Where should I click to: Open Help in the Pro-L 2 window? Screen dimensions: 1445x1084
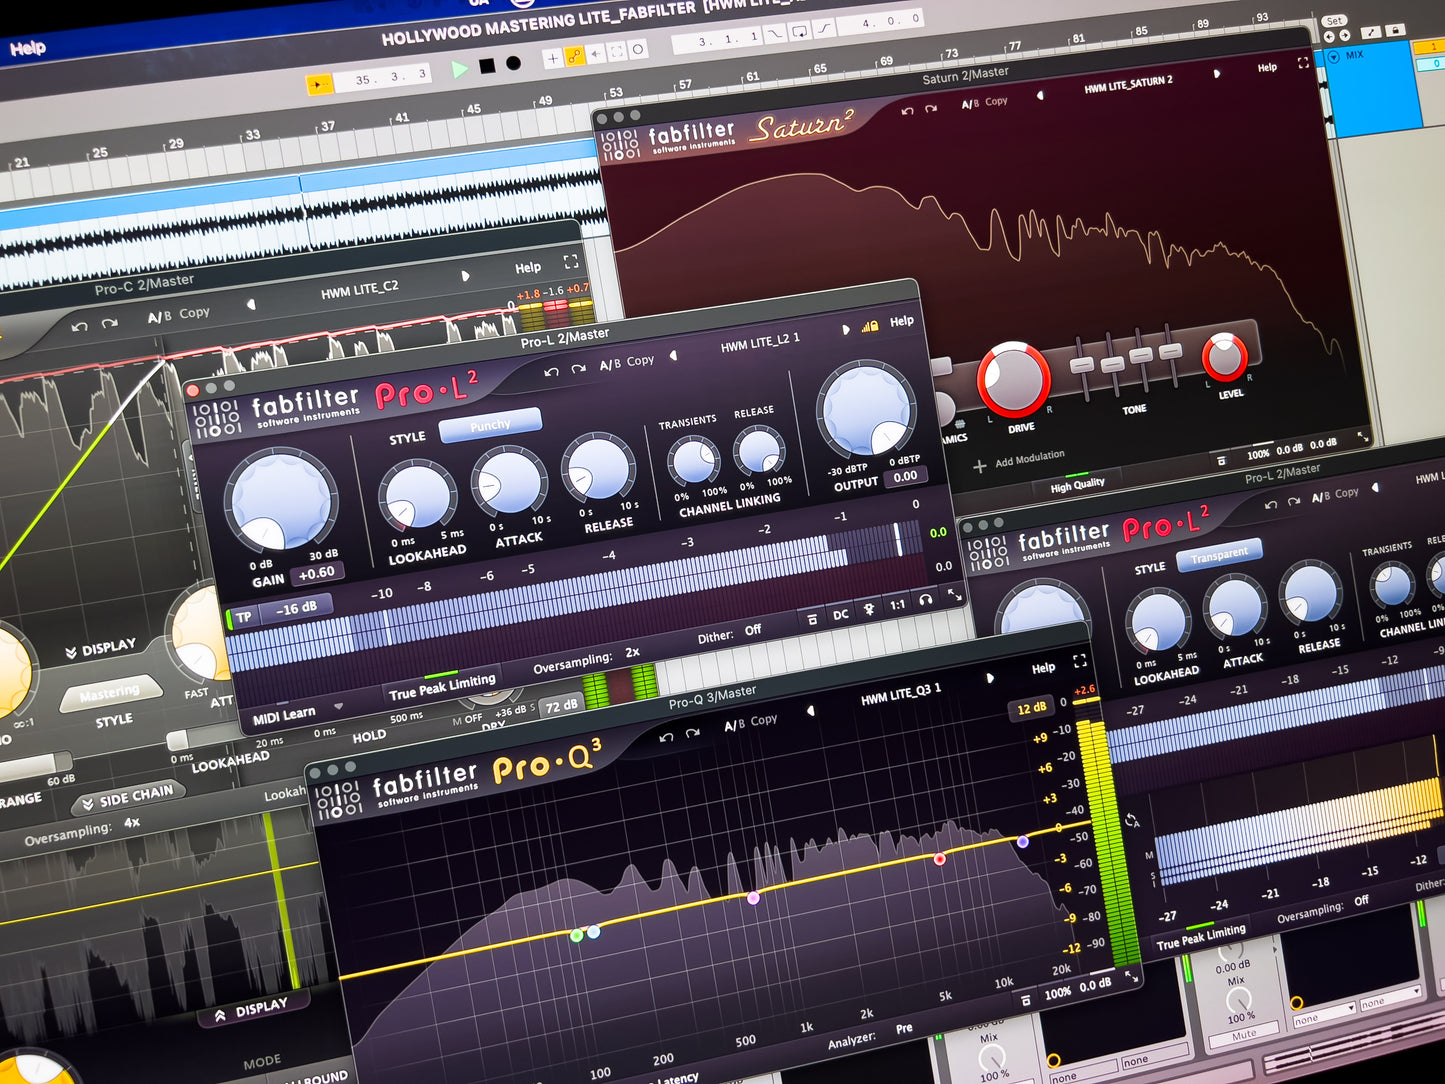[902, 321]
